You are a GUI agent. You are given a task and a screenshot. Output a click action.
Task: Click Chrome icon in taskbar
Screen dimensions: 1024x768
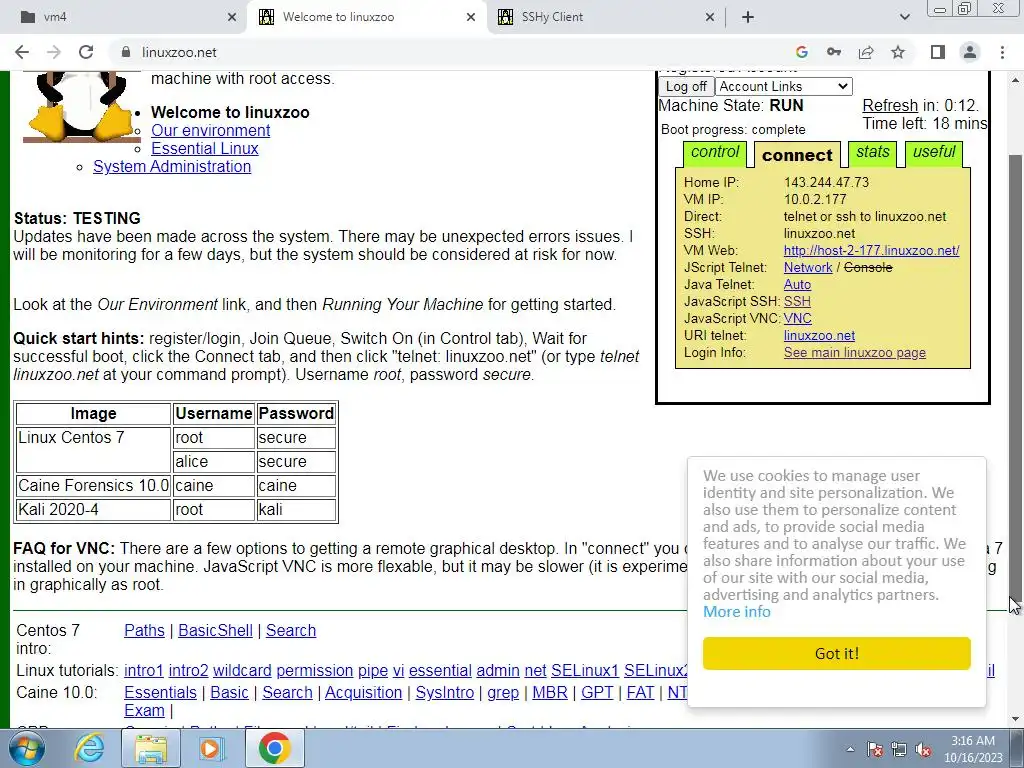[274, 748]
